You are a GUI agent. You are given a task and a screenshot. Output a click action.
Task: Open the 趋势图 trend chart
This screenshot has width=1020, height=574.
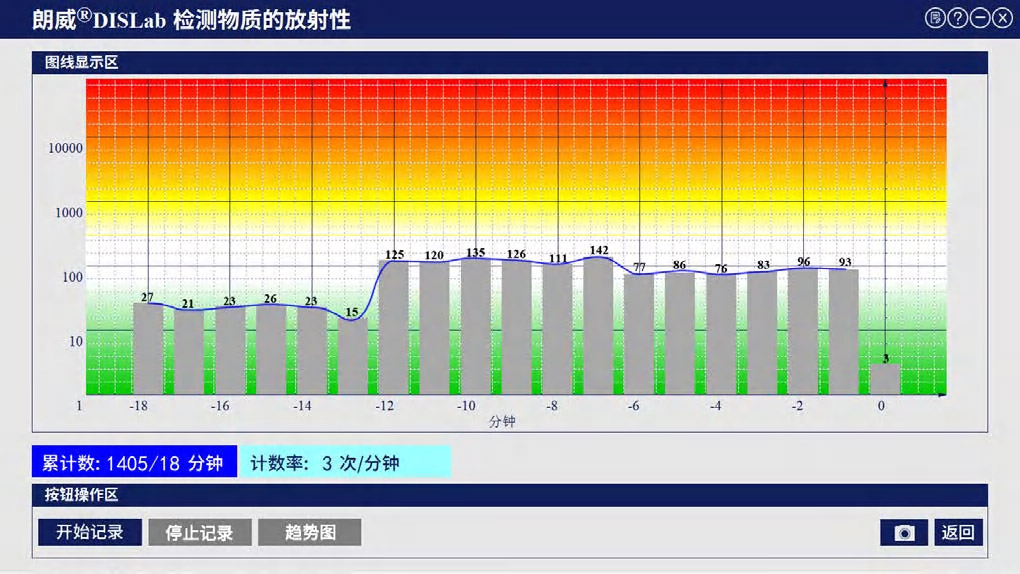(309, 532)
